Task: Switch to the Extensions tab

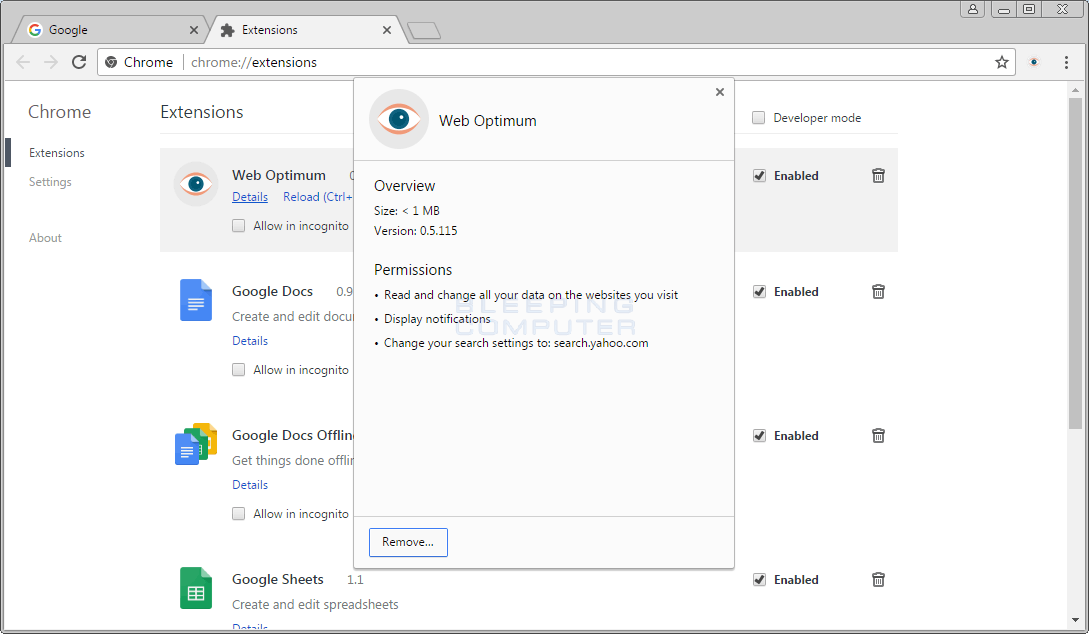Action: pyautogui.click(x=306, y=30)
